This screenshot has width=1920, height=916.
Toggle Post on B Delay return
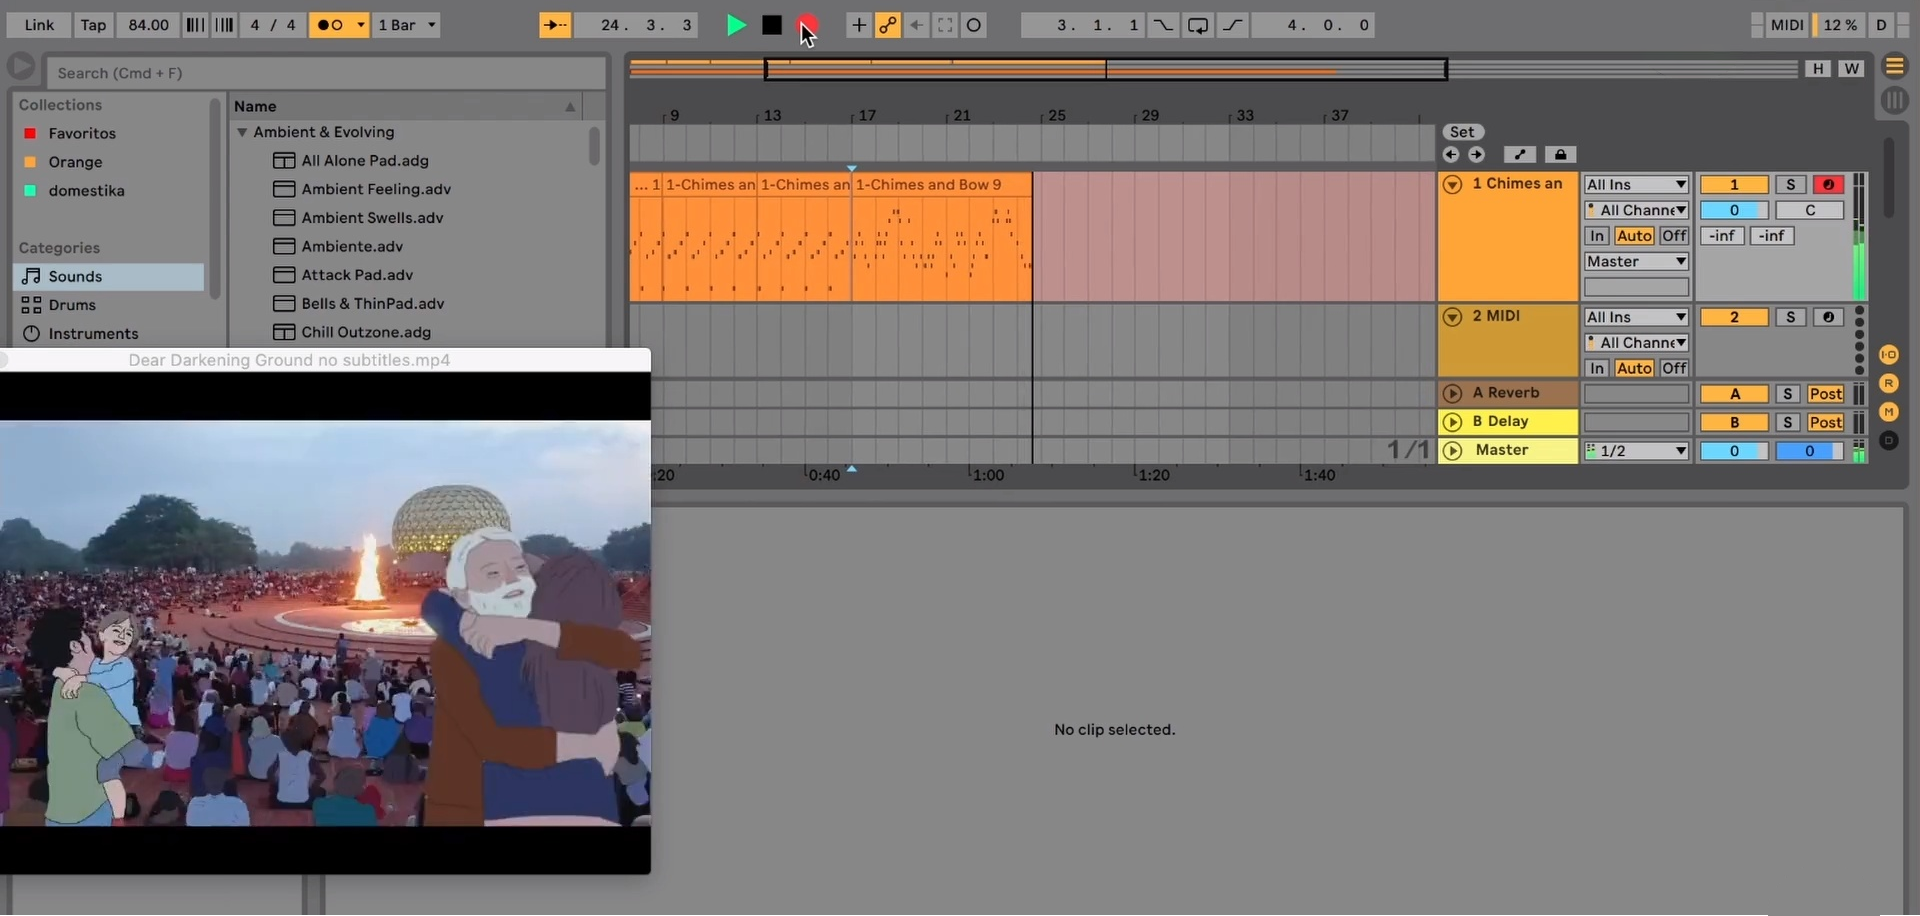click(x=1825, y=423)
